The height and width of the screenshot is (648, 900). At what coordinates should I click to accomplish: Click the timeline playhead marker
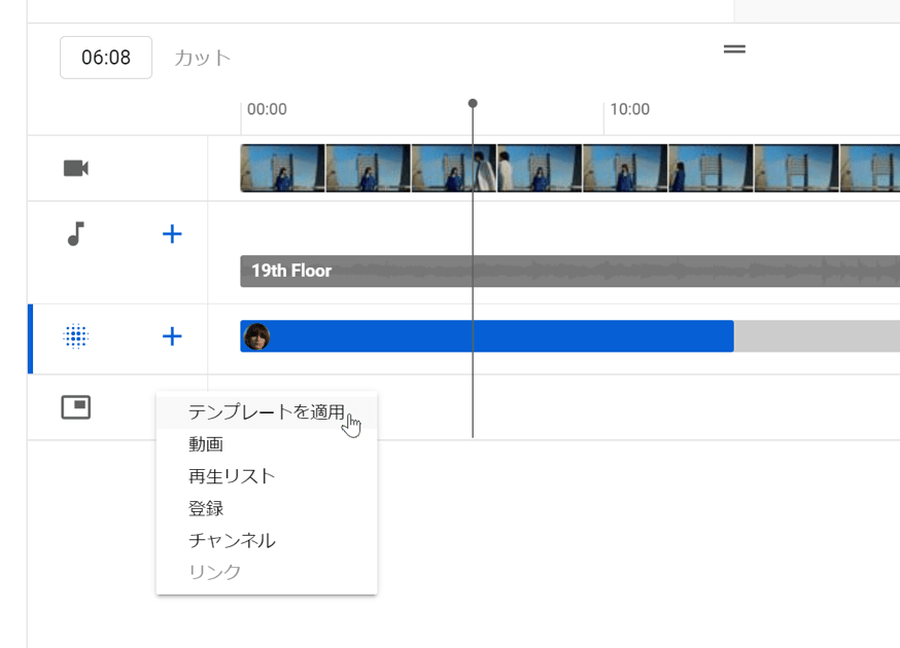pyautogui.click(x=473, y=104)
